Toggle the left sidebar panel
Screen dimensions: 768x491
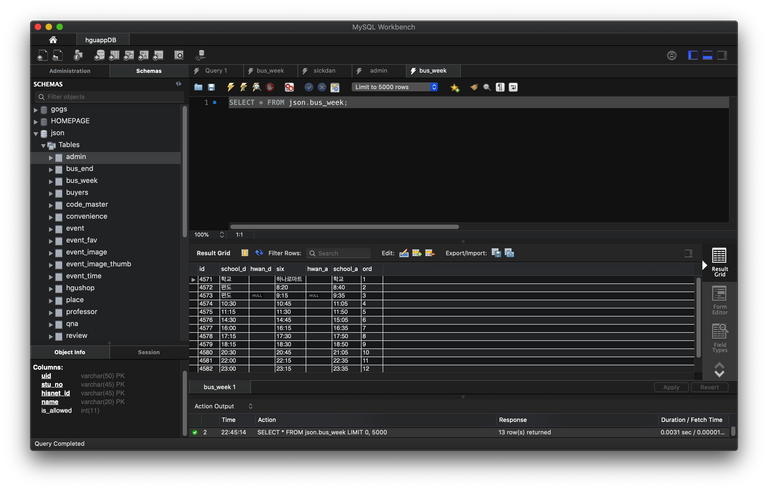[693, 55]
